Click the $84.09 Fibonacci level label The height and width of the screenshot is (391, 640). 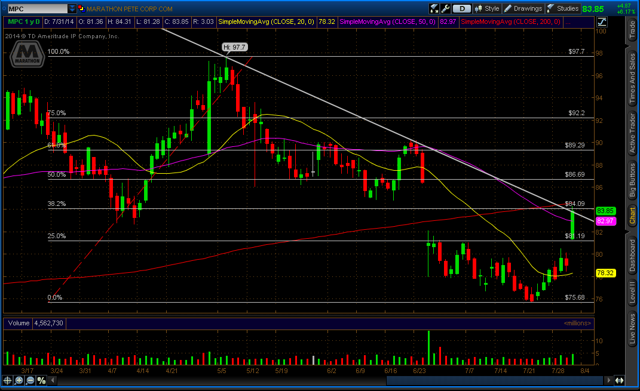575,204
